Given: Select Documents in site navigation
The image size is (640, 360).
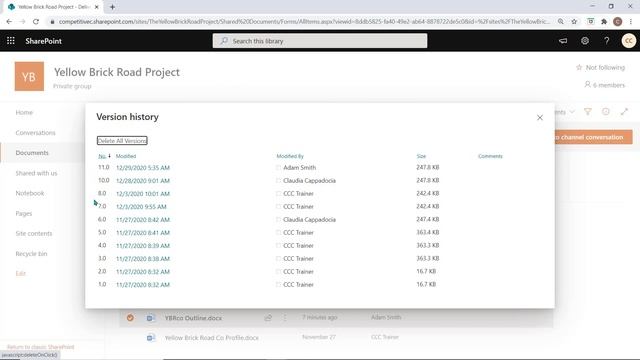Looking at the screenshot, I should coord(32,153).
